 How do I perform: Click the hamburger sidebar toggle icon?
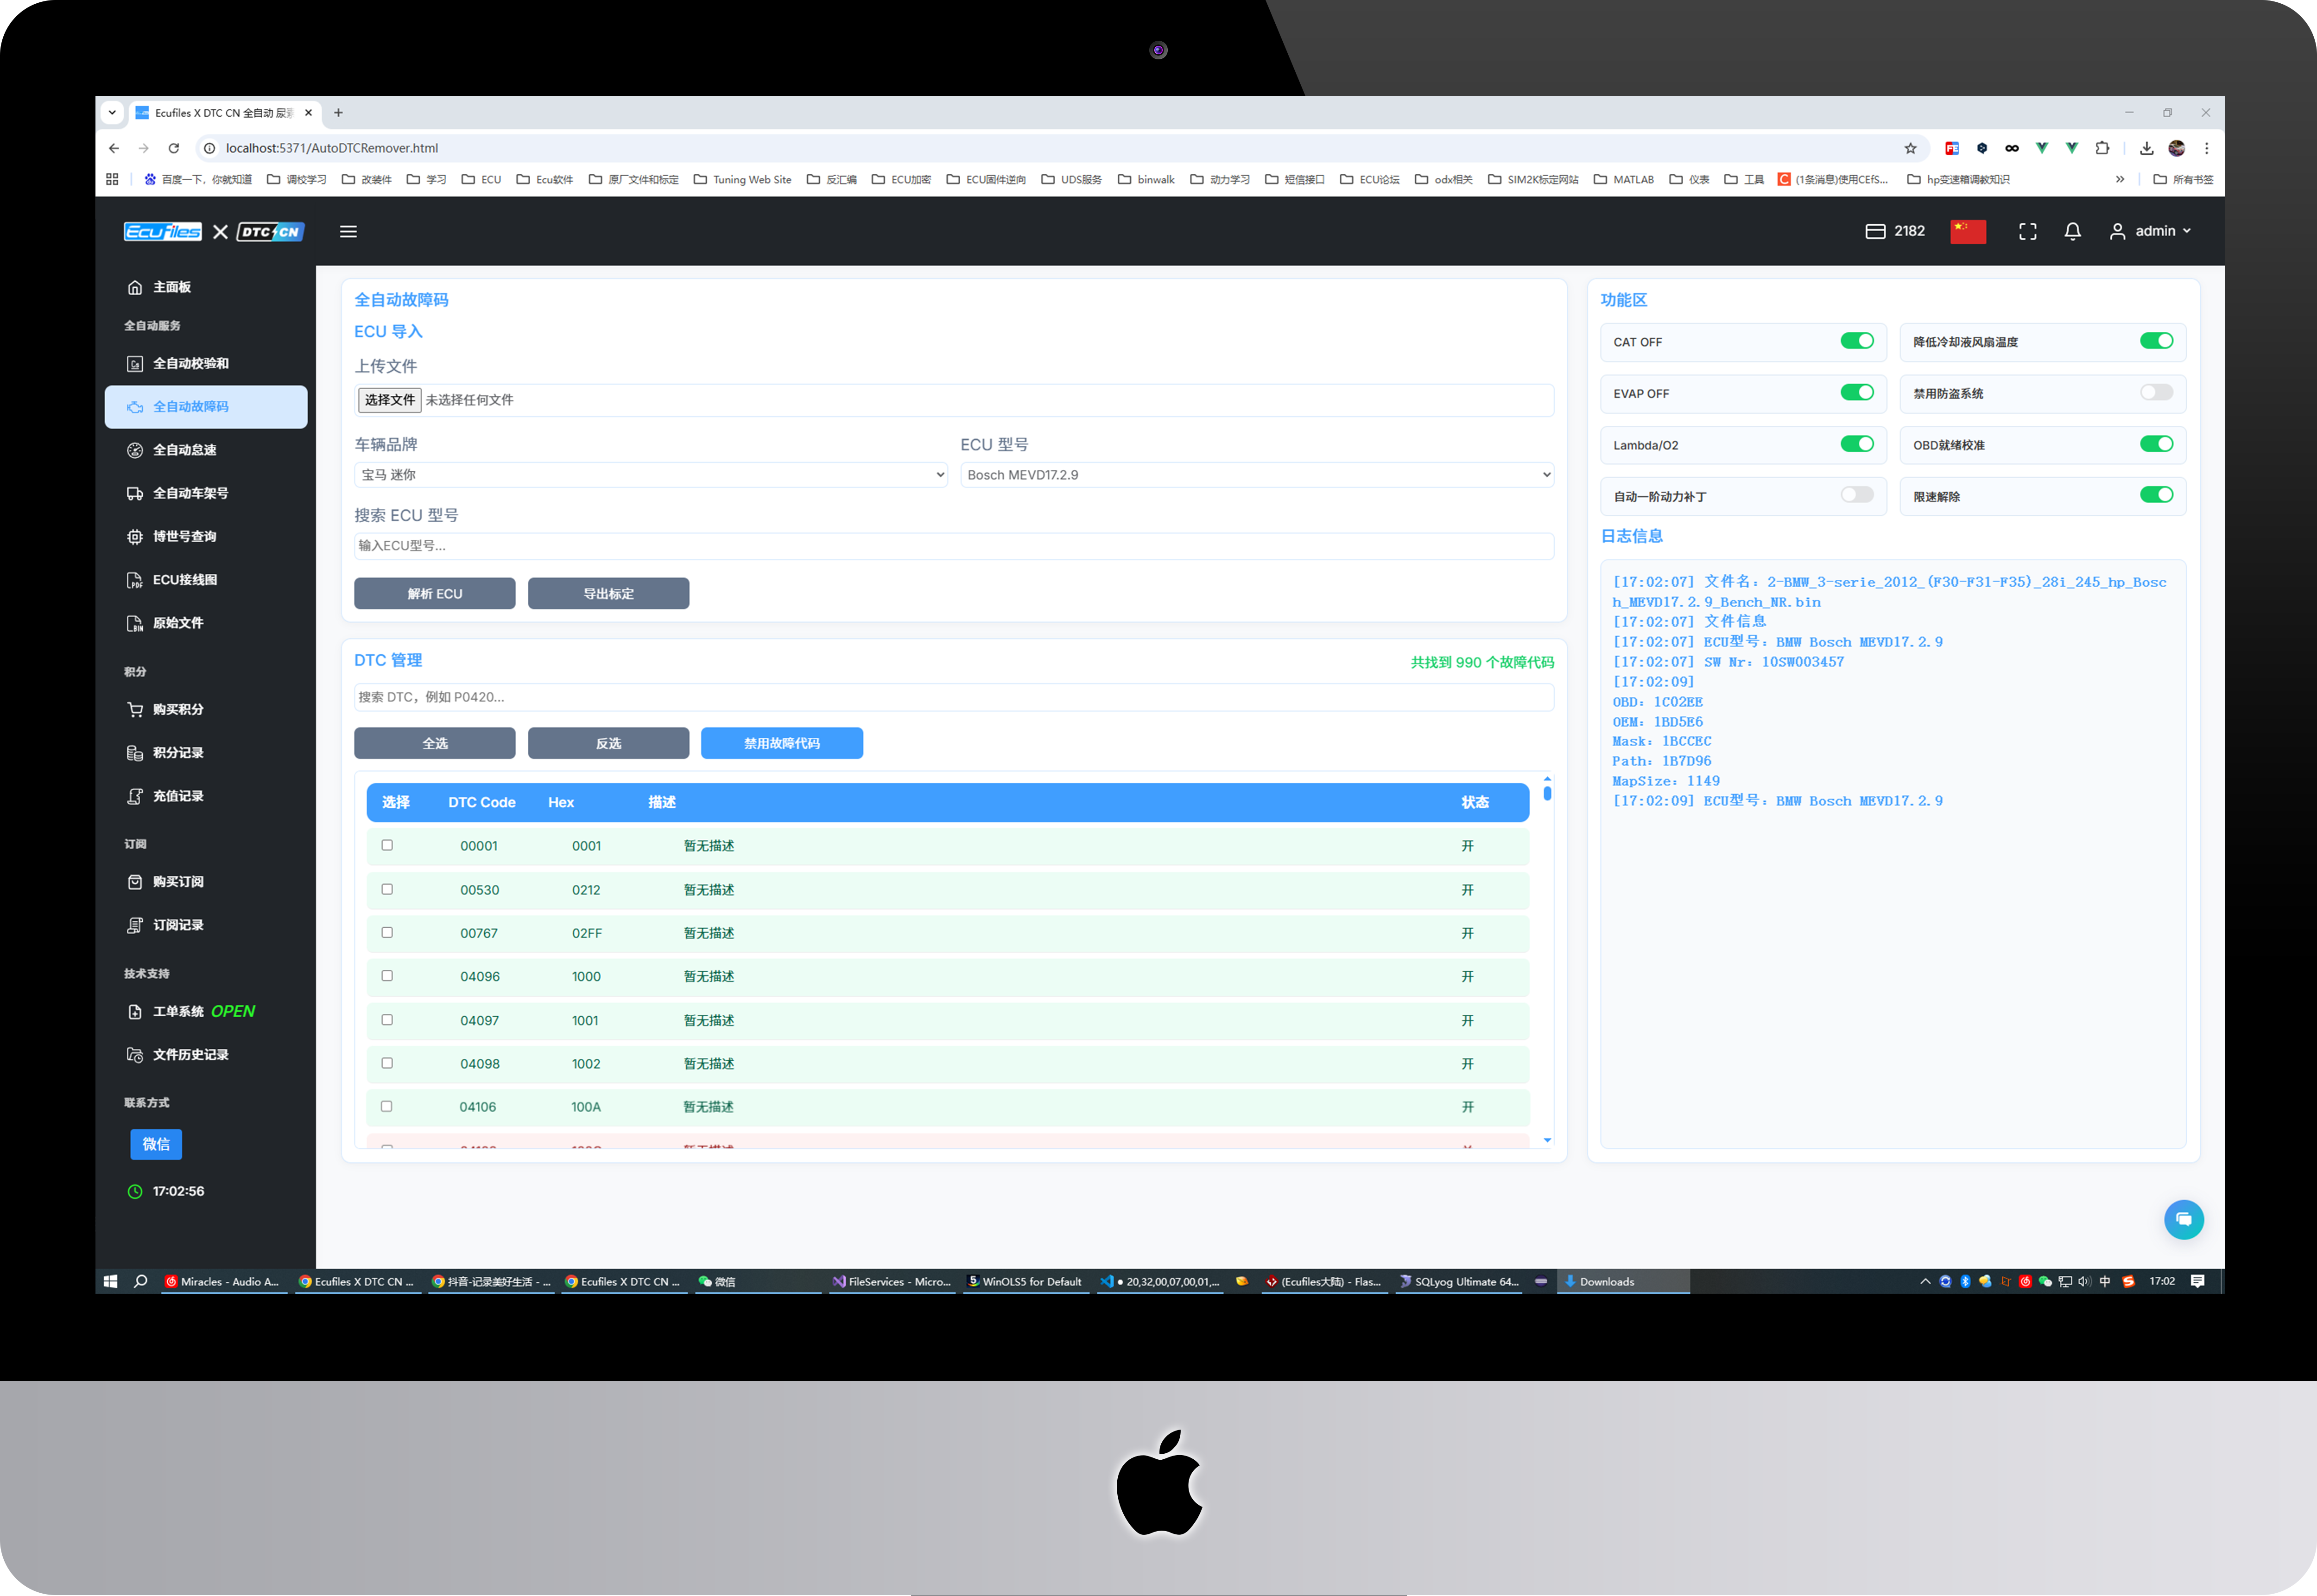[x=348, y=231]
